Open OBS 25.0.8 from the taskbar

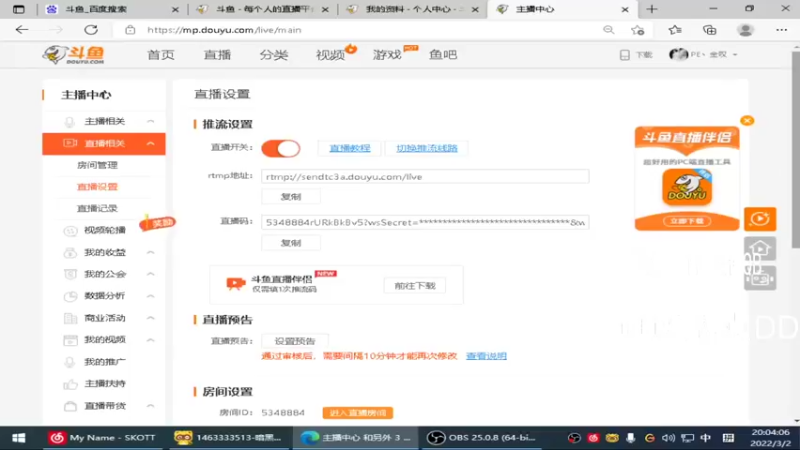pos(482,438)
